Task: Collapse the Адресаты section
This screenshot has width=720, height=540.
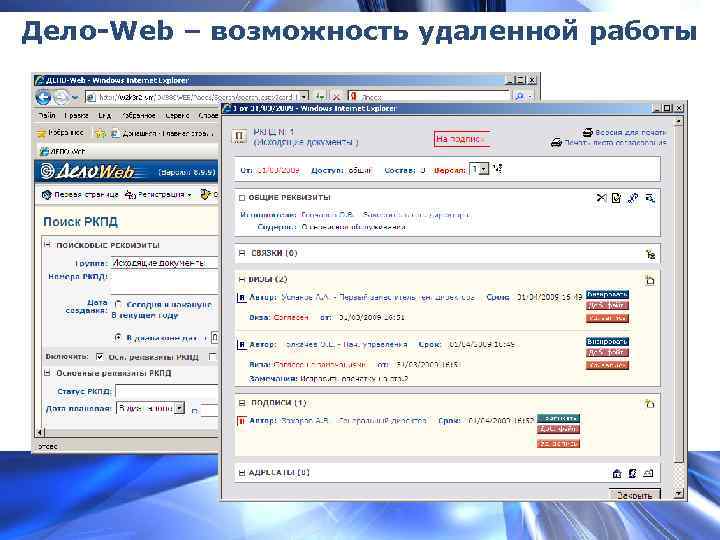Action: [242, 472]
